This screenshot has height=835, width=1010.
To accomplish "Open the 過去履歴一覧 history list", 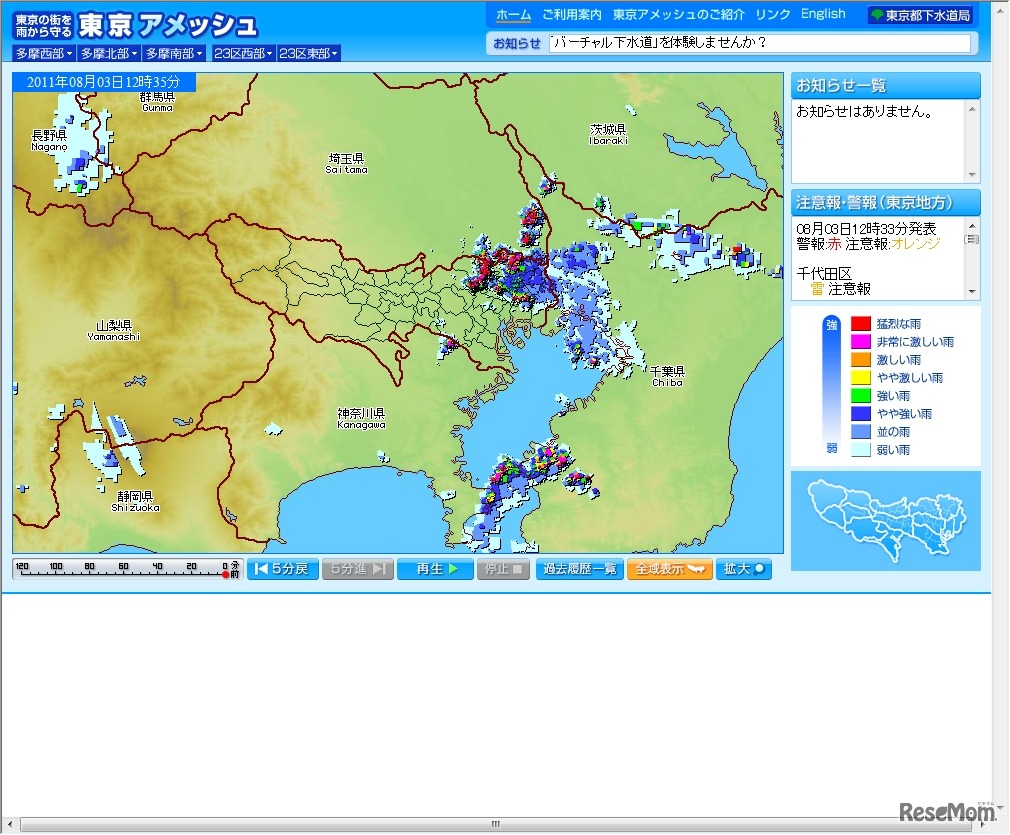I will pos(579,569).
